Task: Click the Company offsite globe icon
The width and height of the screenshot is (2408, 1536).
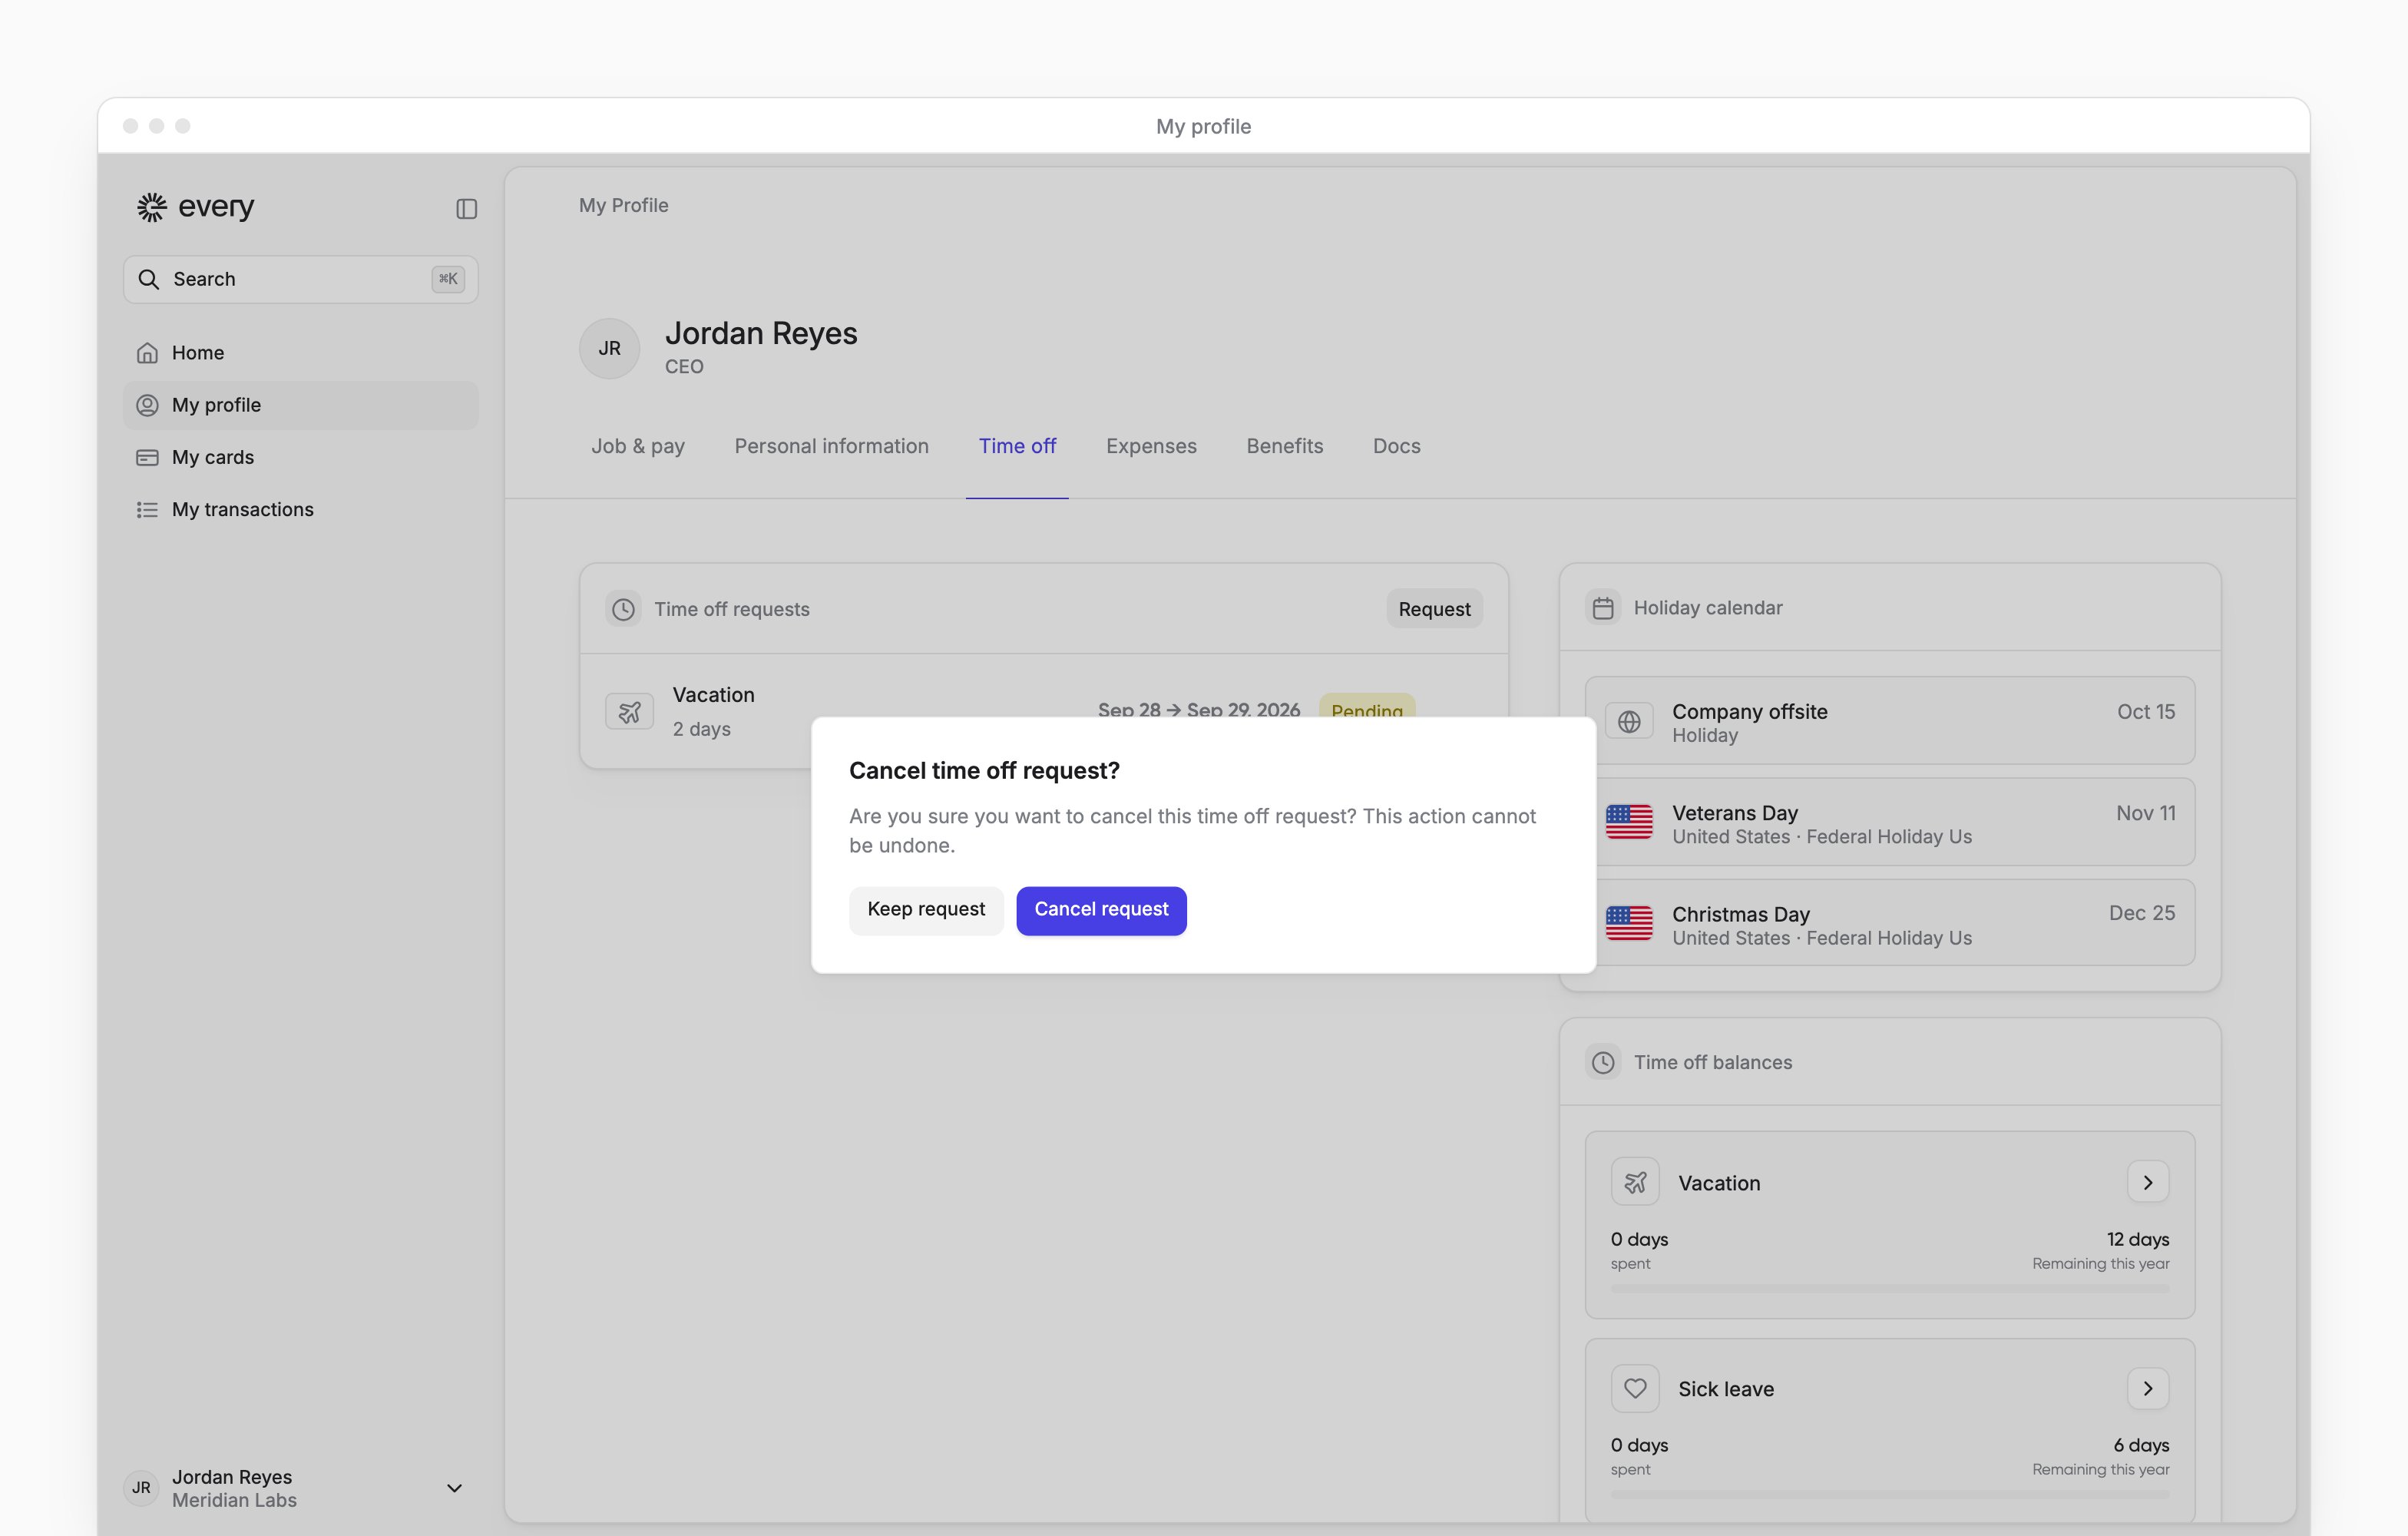Action: click(1629, 721)
